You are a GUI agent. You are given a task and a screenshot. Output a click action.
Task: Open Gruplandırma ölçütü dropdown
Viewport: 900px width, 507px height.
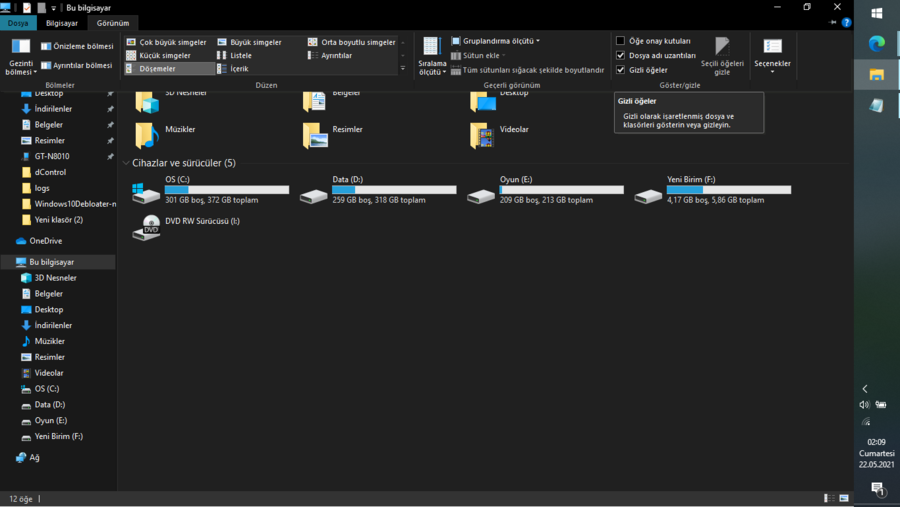496,41
